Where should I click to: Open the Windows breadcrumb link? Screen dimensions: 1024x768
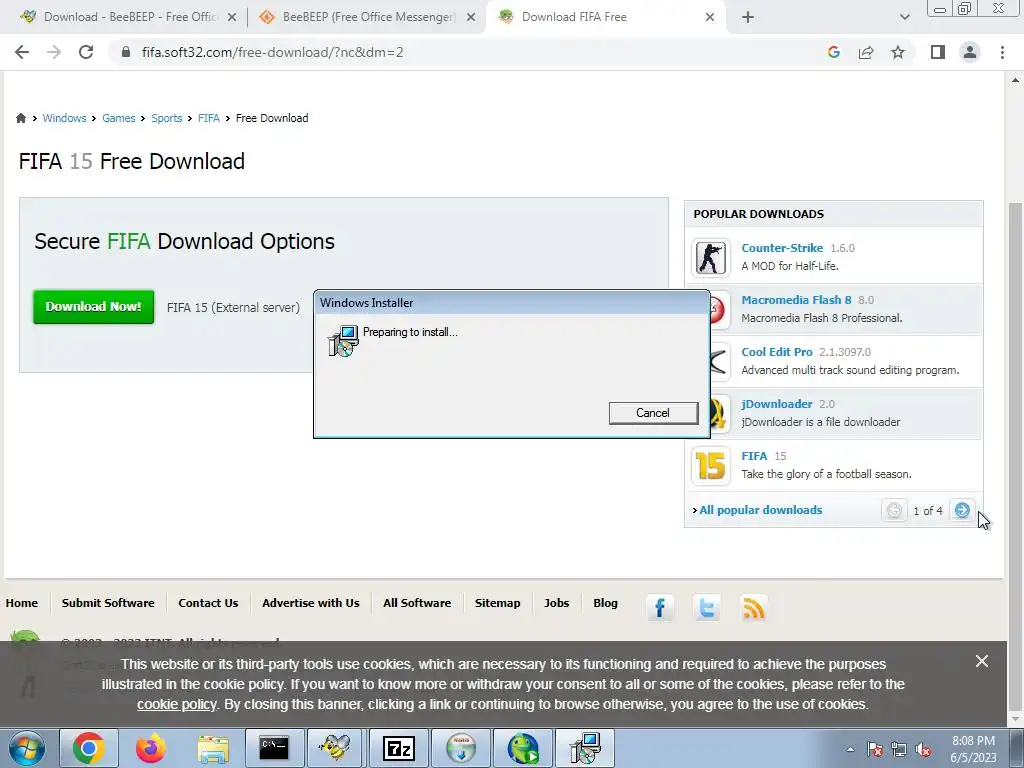64,118
